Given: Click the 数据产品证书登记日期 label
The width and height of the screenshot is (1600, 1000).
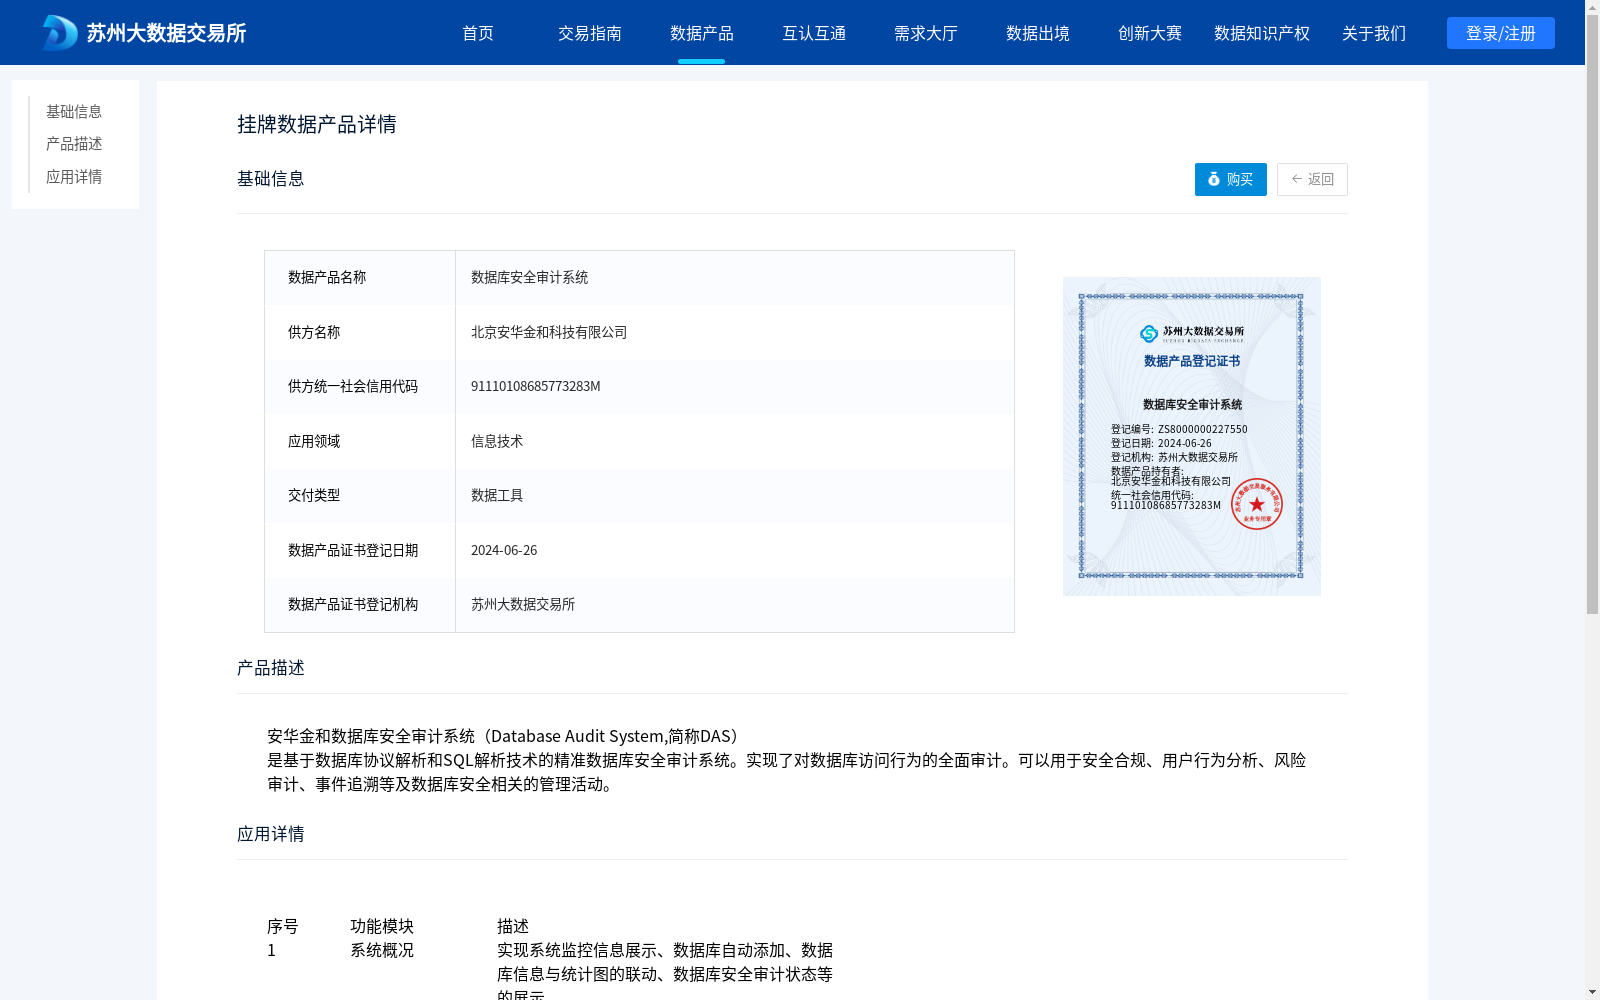Looking at the screenshot, I should [x=353, y=550].
